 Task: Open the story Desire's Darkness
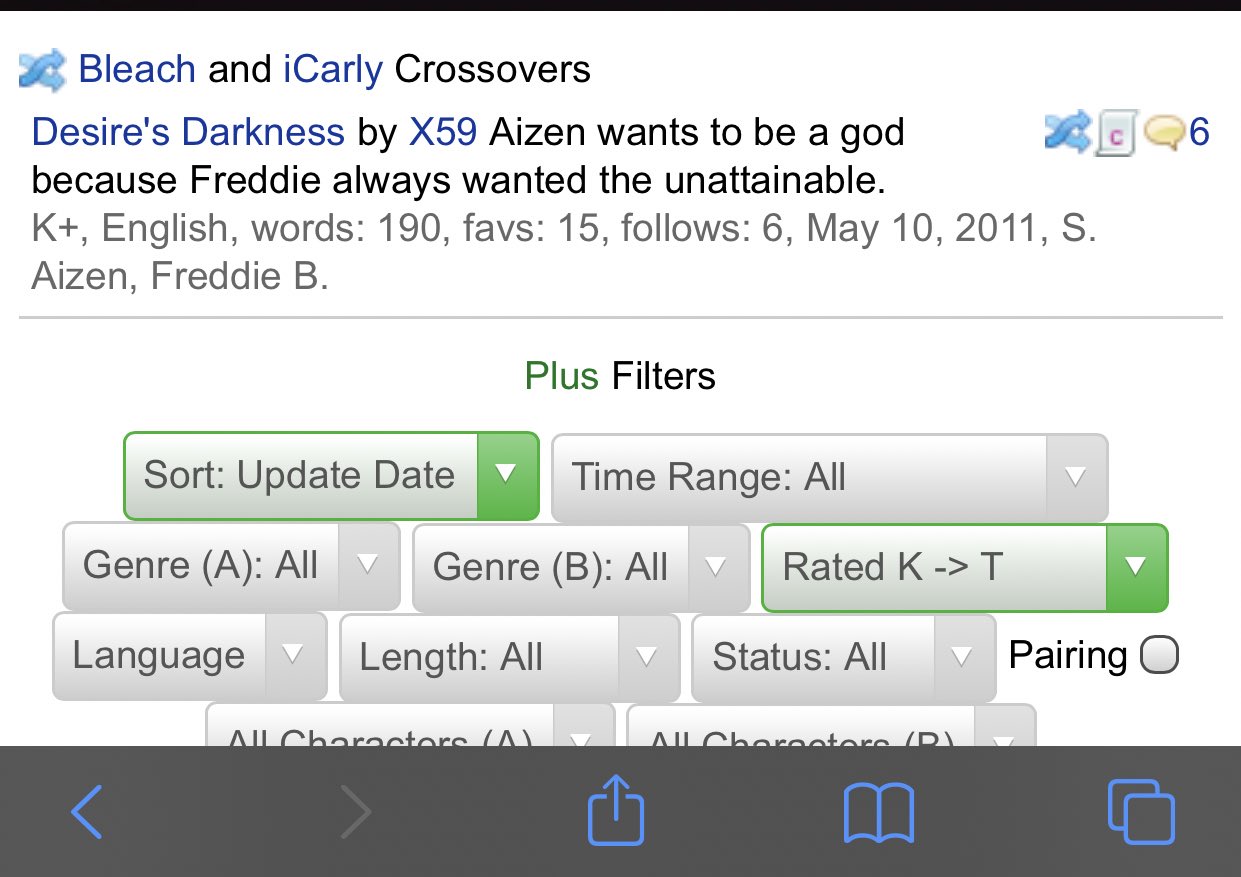(x=188, y=132)
